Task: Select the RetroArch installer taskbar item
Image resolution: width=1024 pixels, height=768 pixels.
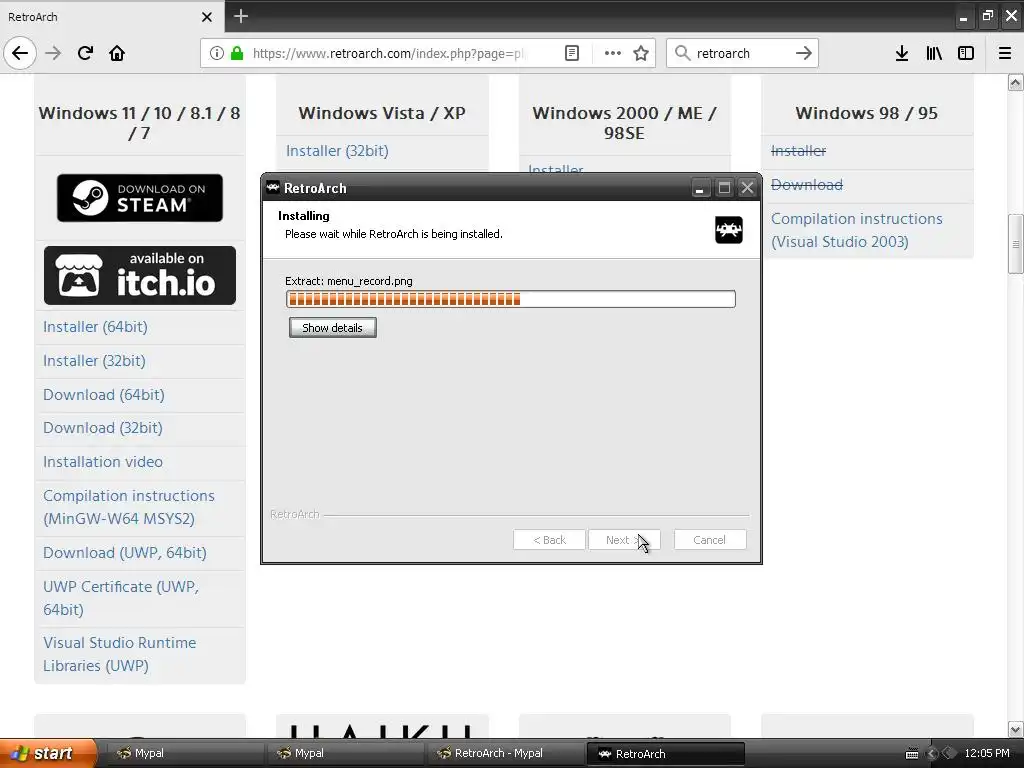Action: click(x=665, y=753)
